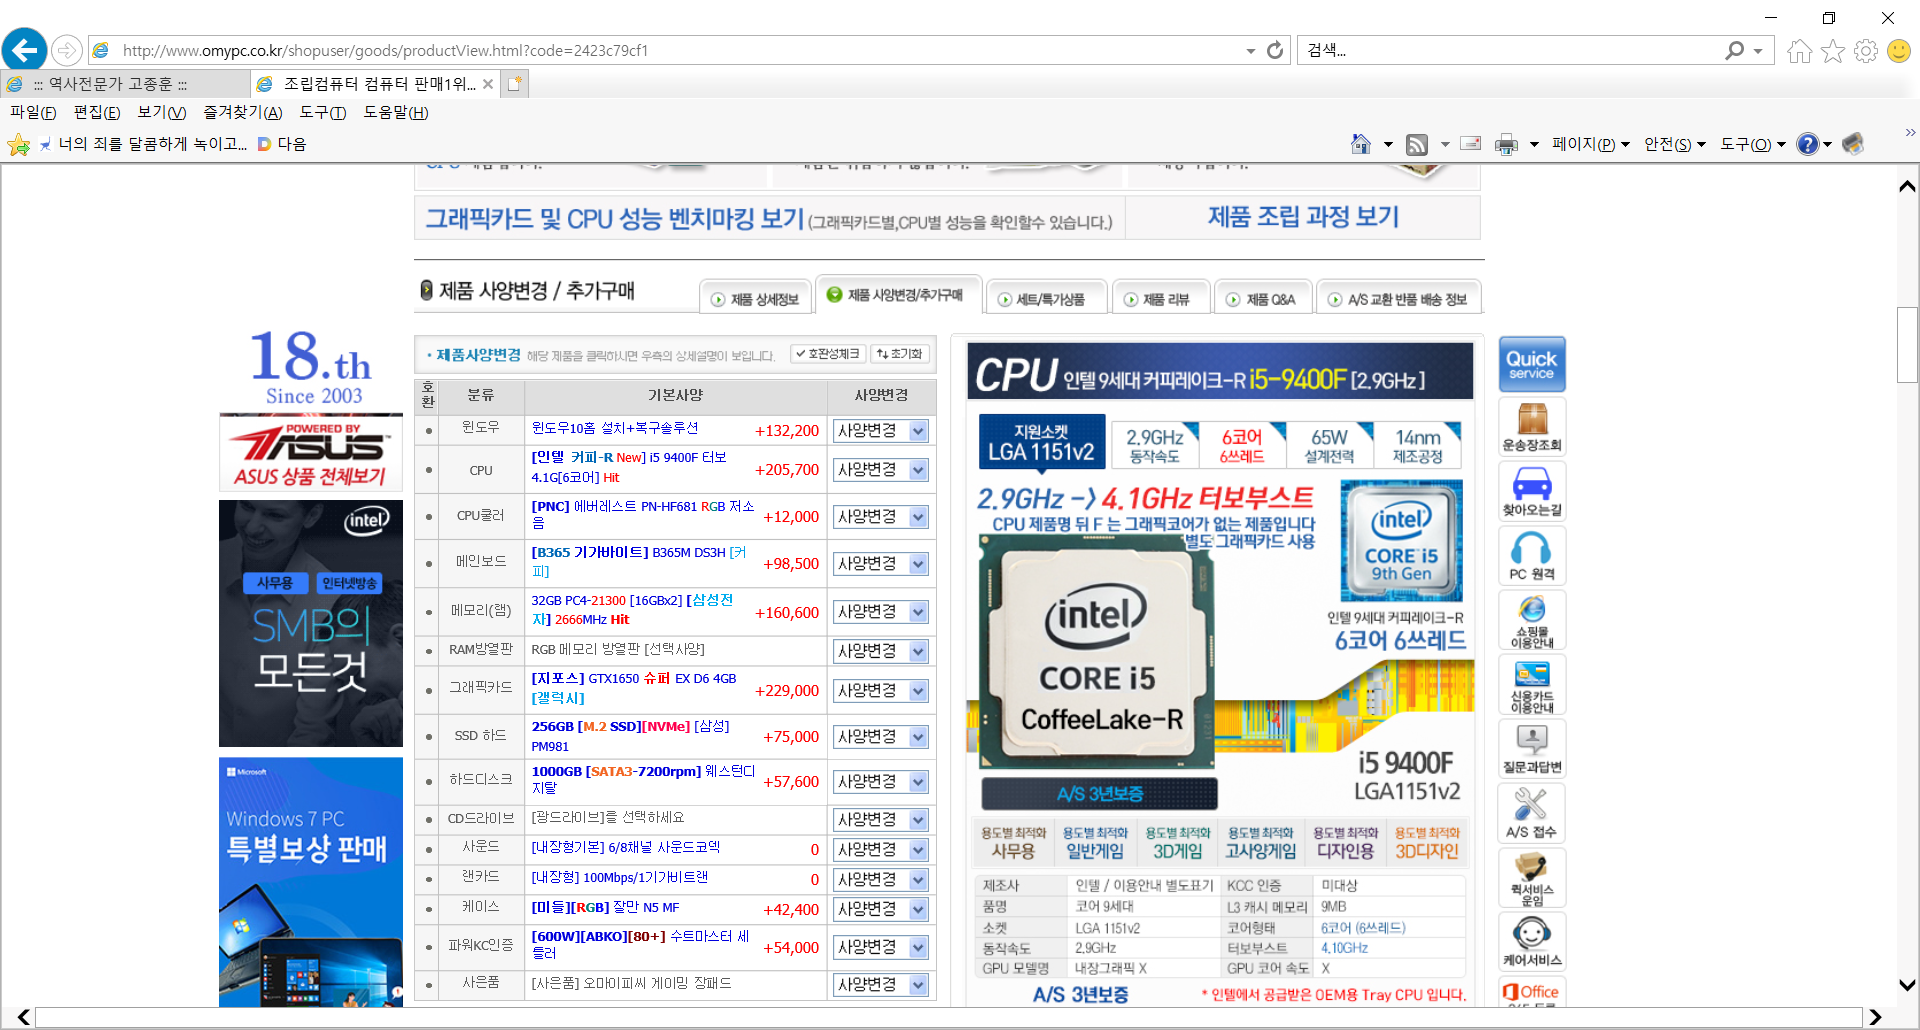The height and width of the screenshot is (1030, 1920).
Task: Click the printer icon
Action: (1506, 145)
